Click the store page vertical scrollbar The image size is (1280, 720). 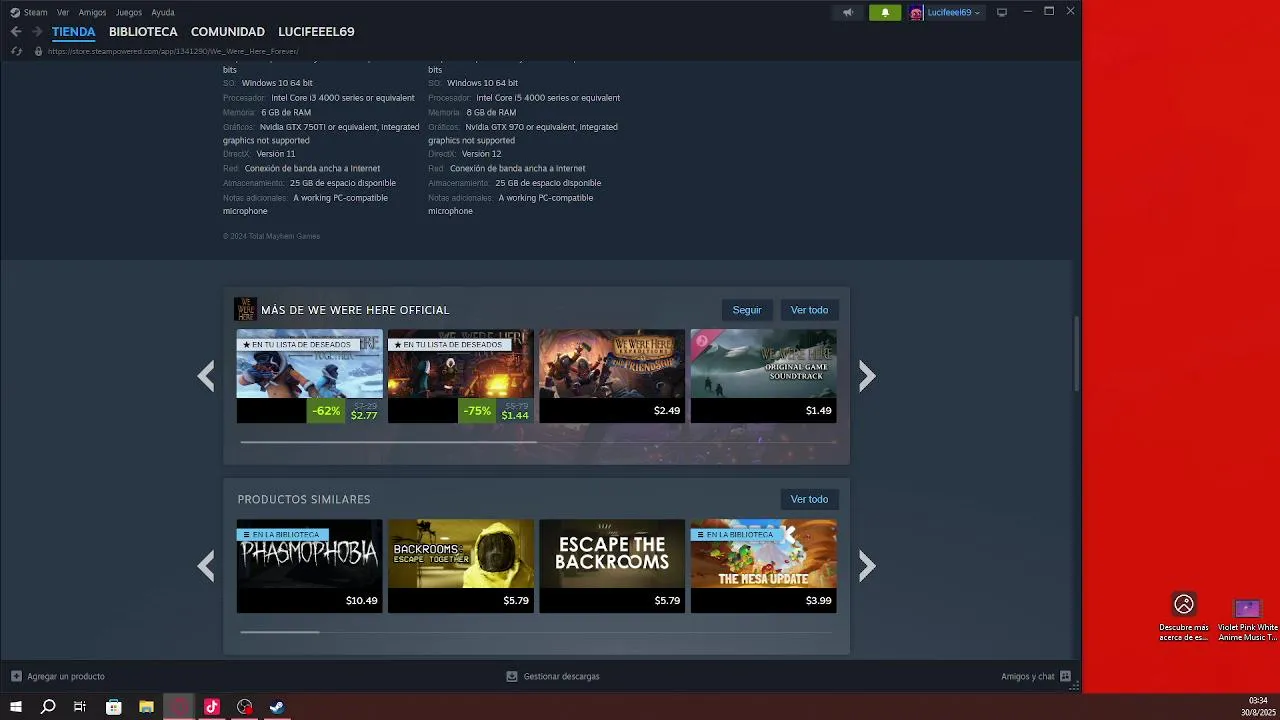tap(1076, 355)
